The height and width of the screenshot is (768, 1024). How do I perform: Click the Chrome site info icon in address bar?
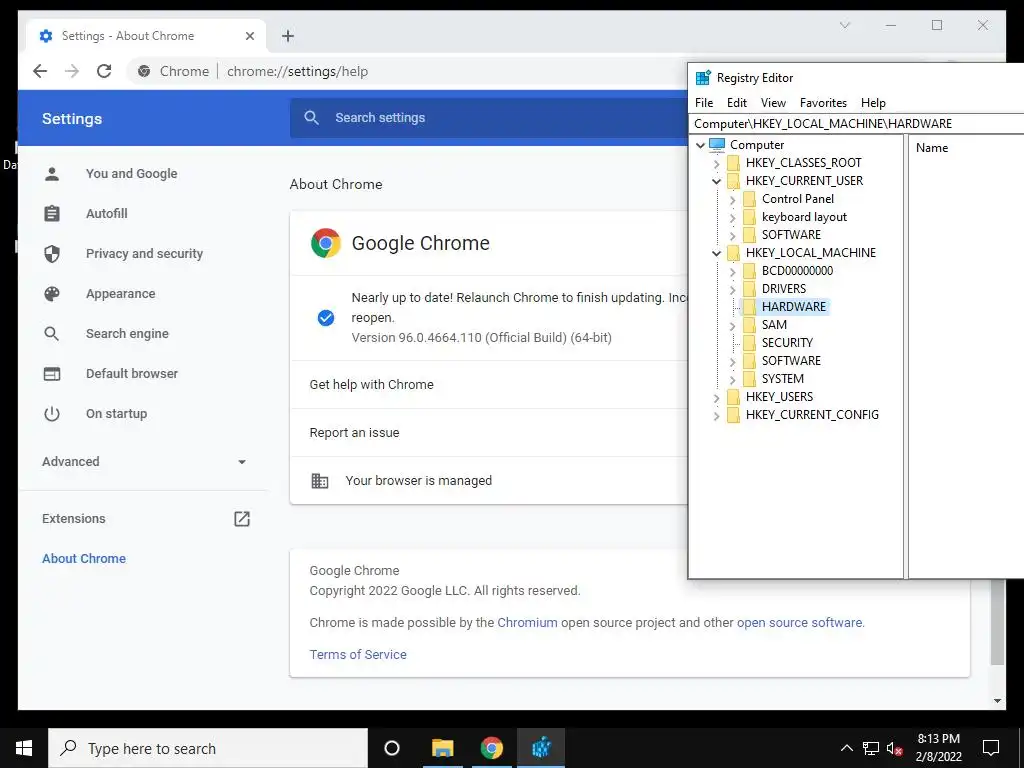click(x=144, y=71)
